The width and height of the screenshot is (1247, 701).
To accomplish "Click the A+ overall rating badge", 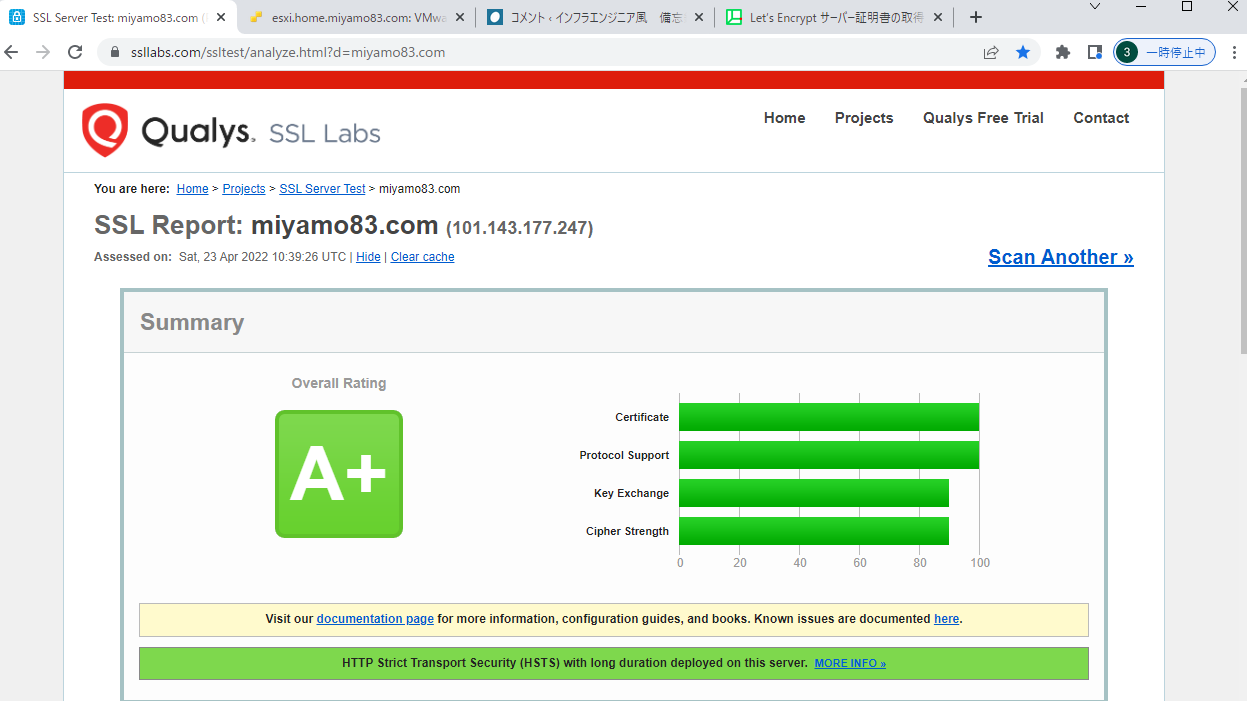I will (x=339, y=474).
